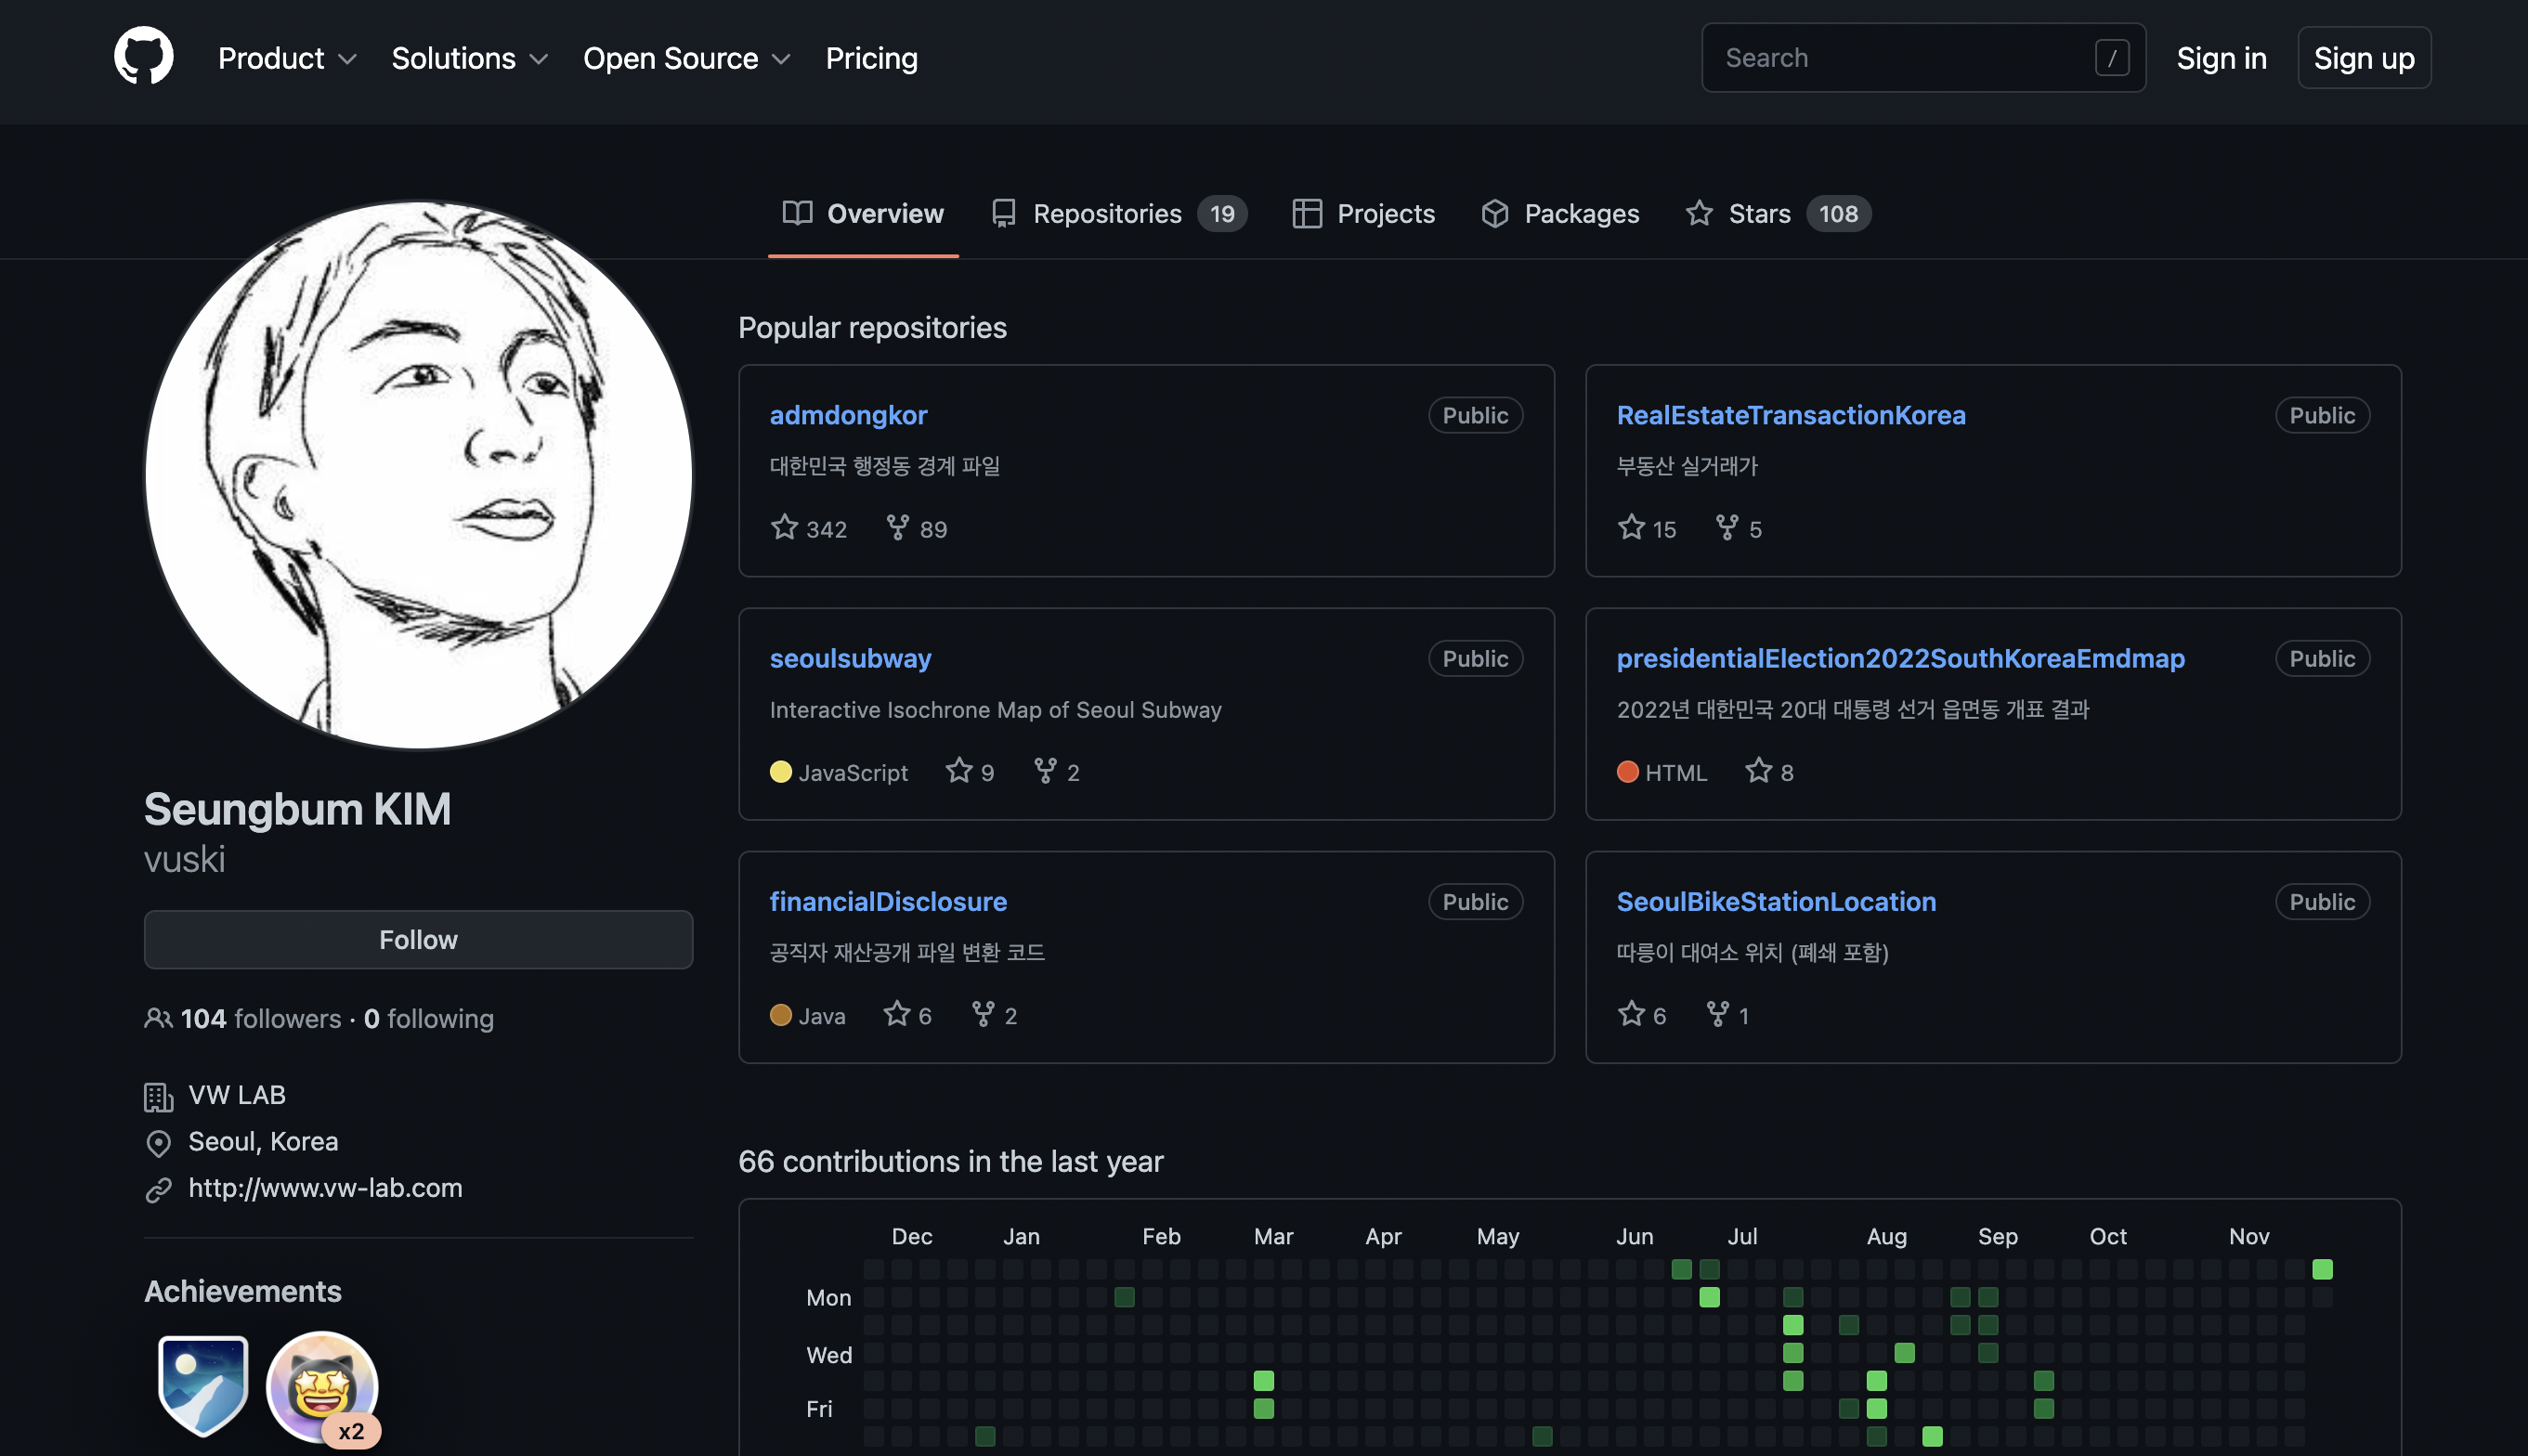This screenshot has height=1456, width=2528.
Task: Click the Projects table icon
Action: click(x=1306, y=213)
